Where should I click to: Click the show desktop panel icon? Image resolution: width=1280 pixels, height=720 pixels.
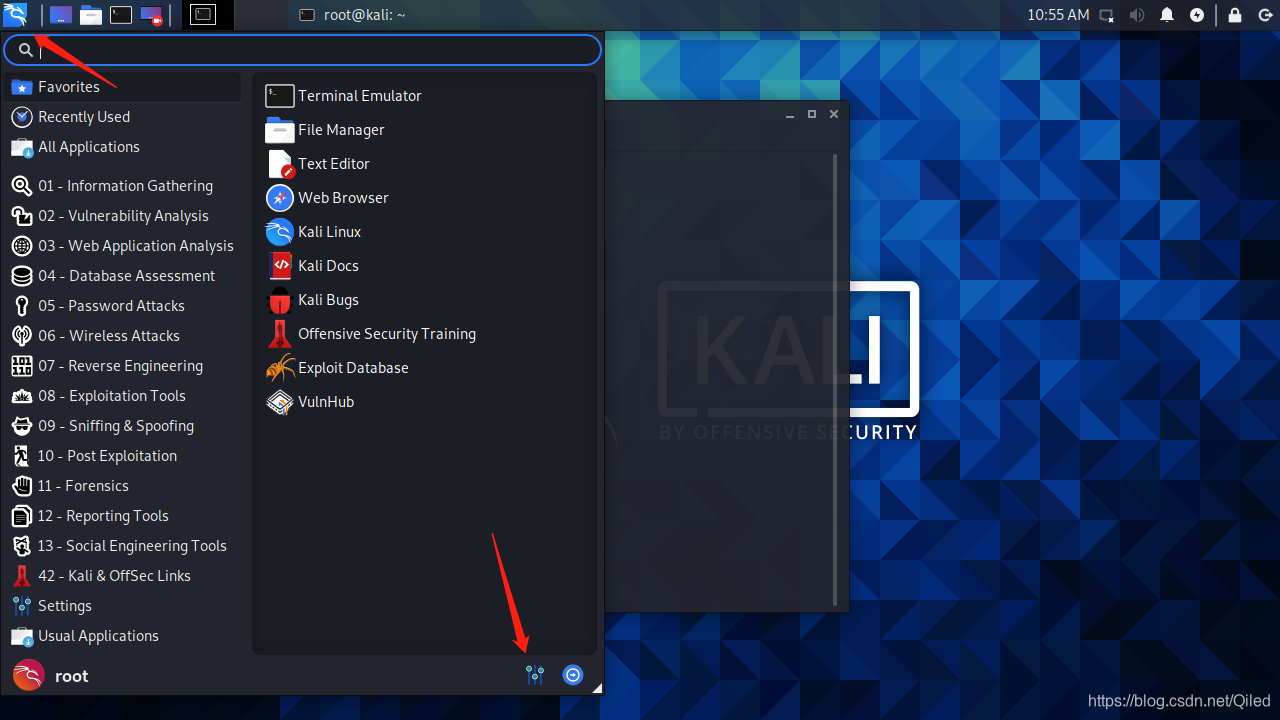tap(60, 15)
